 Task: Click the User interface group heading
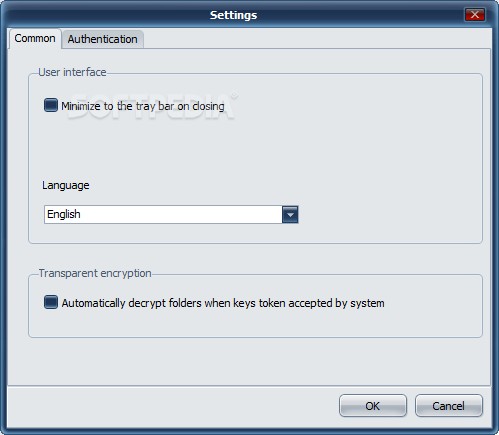[x=72, y=72]
